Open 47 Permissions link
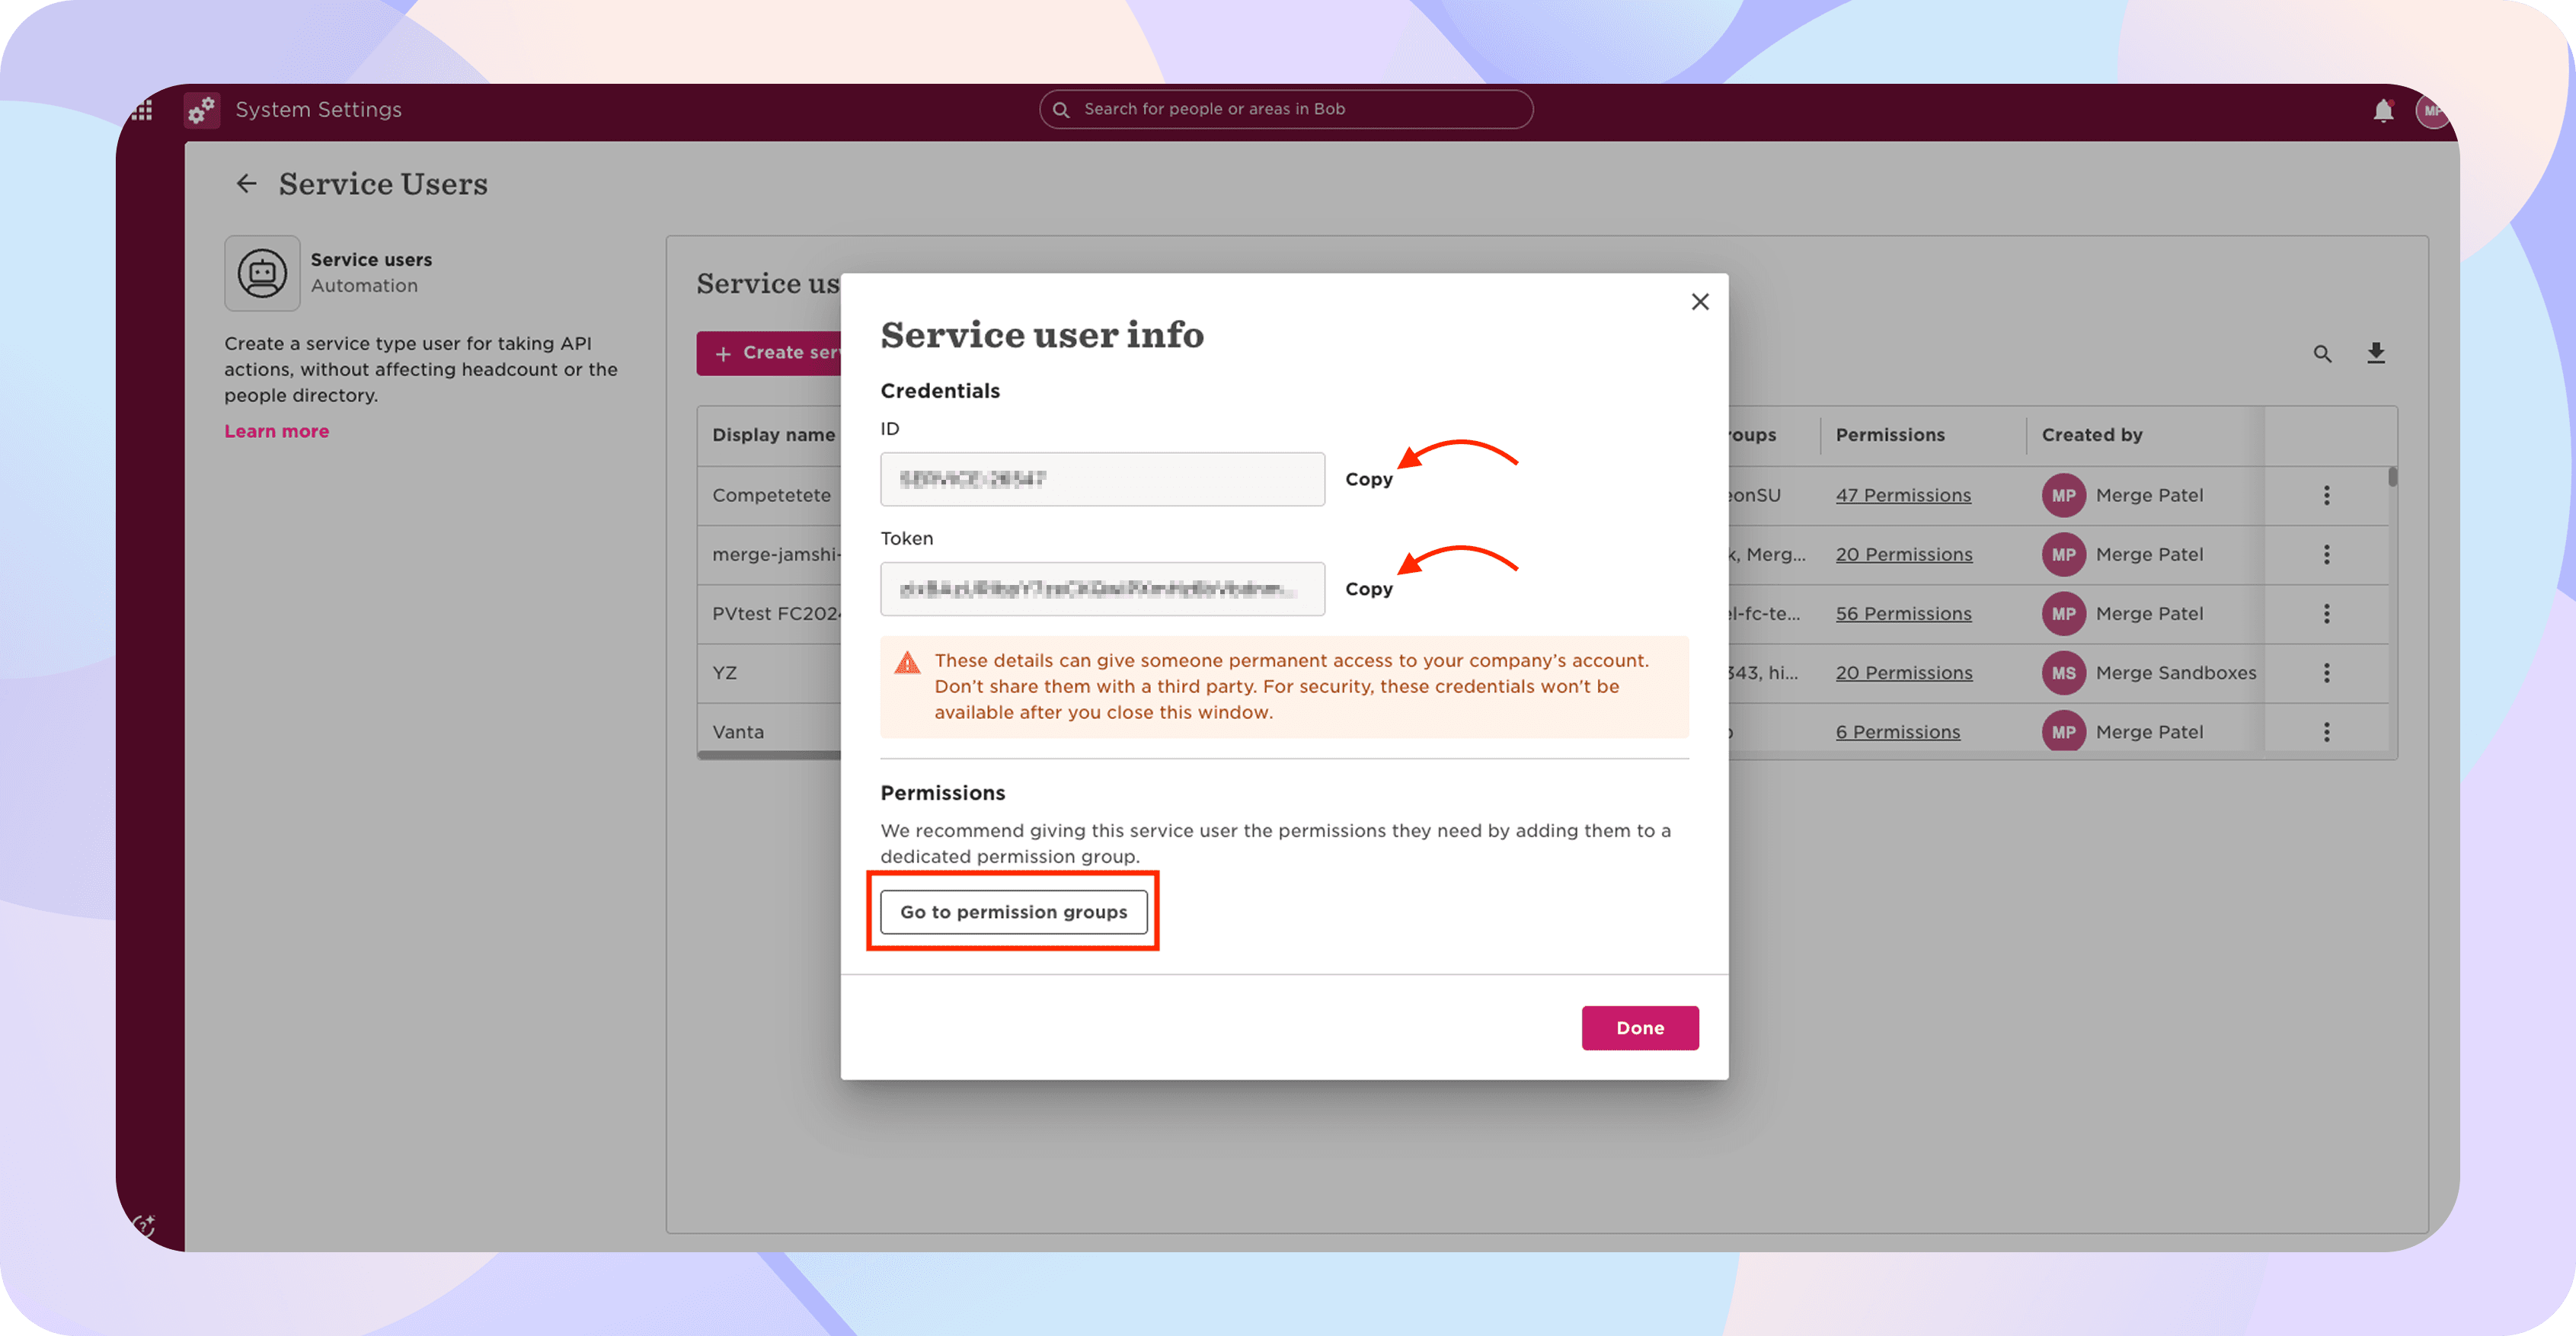Image resolution: width=2576 pixels, height=1336 pixels. [1903, 496]
